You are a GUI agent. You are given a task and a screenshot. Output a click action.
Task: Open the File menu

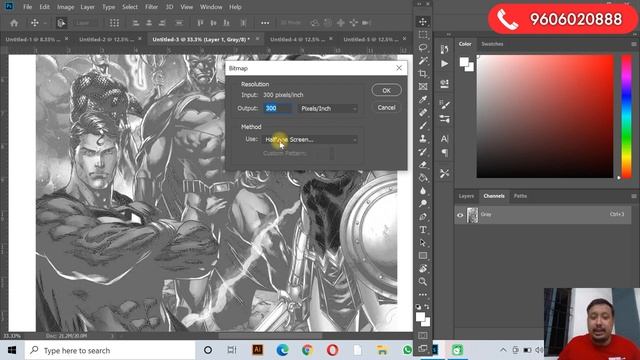point(27,7)
